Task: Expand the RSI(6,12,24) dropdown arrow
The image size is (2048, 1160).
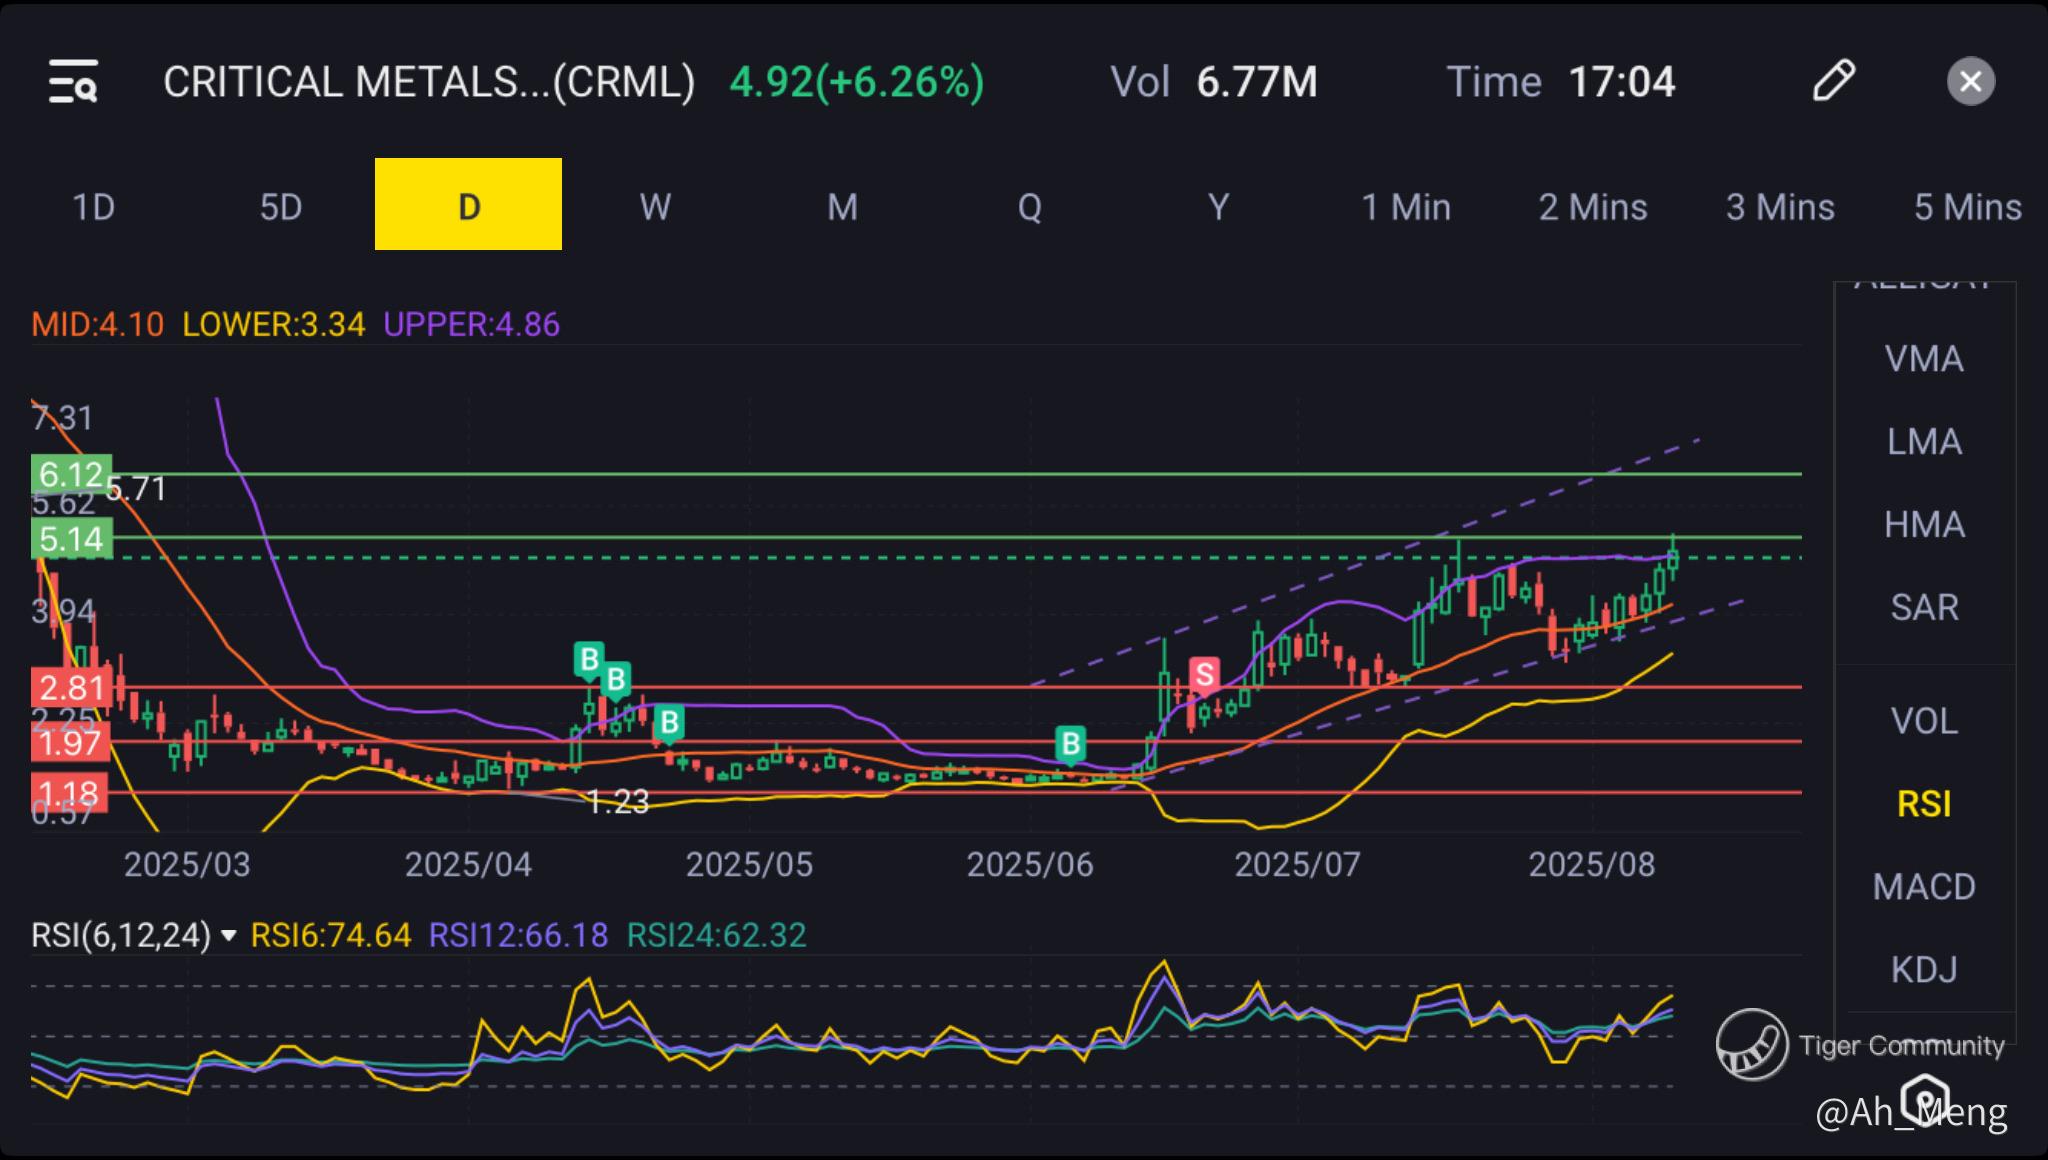Action: tap(228, 936)
